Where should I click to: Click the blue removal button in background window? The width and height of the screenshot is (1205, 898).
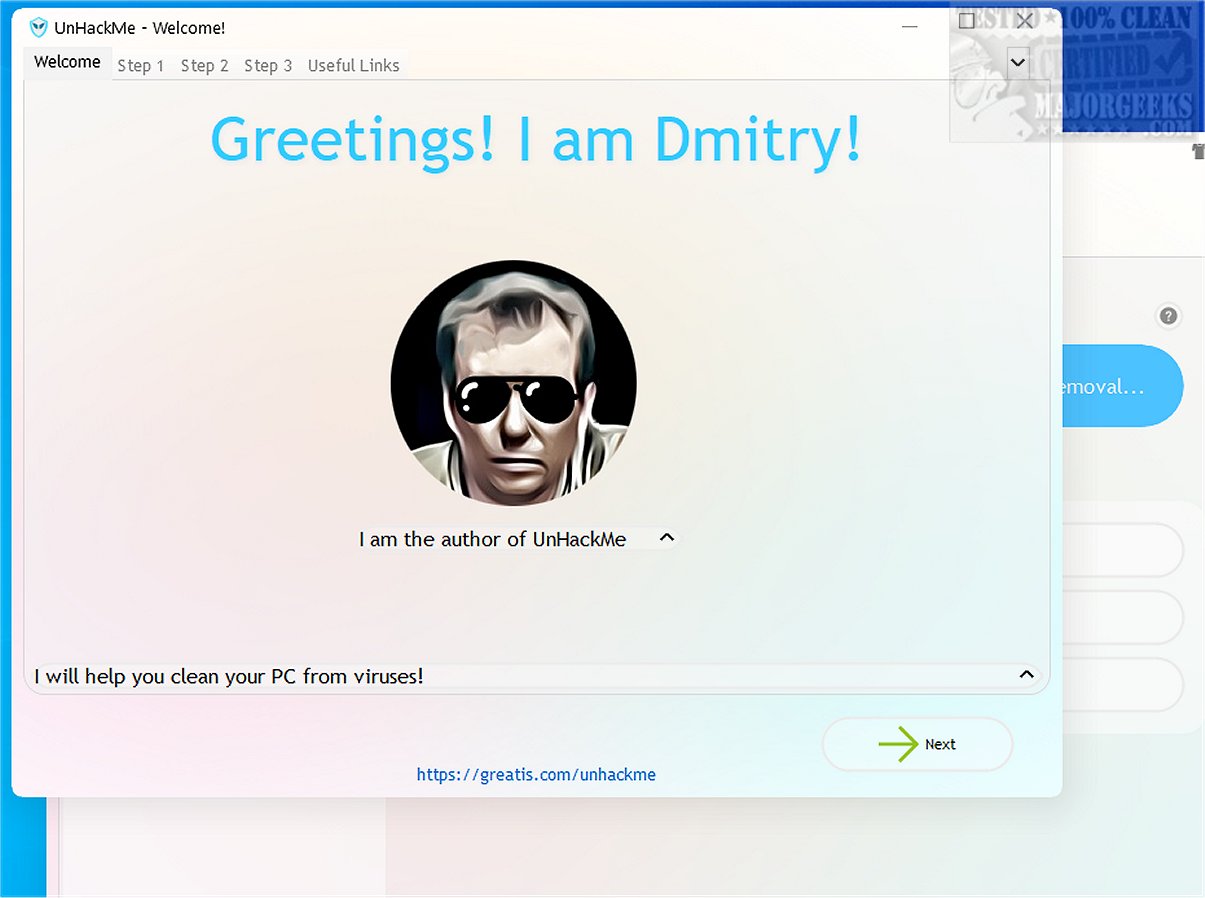tap(1122, 386)
